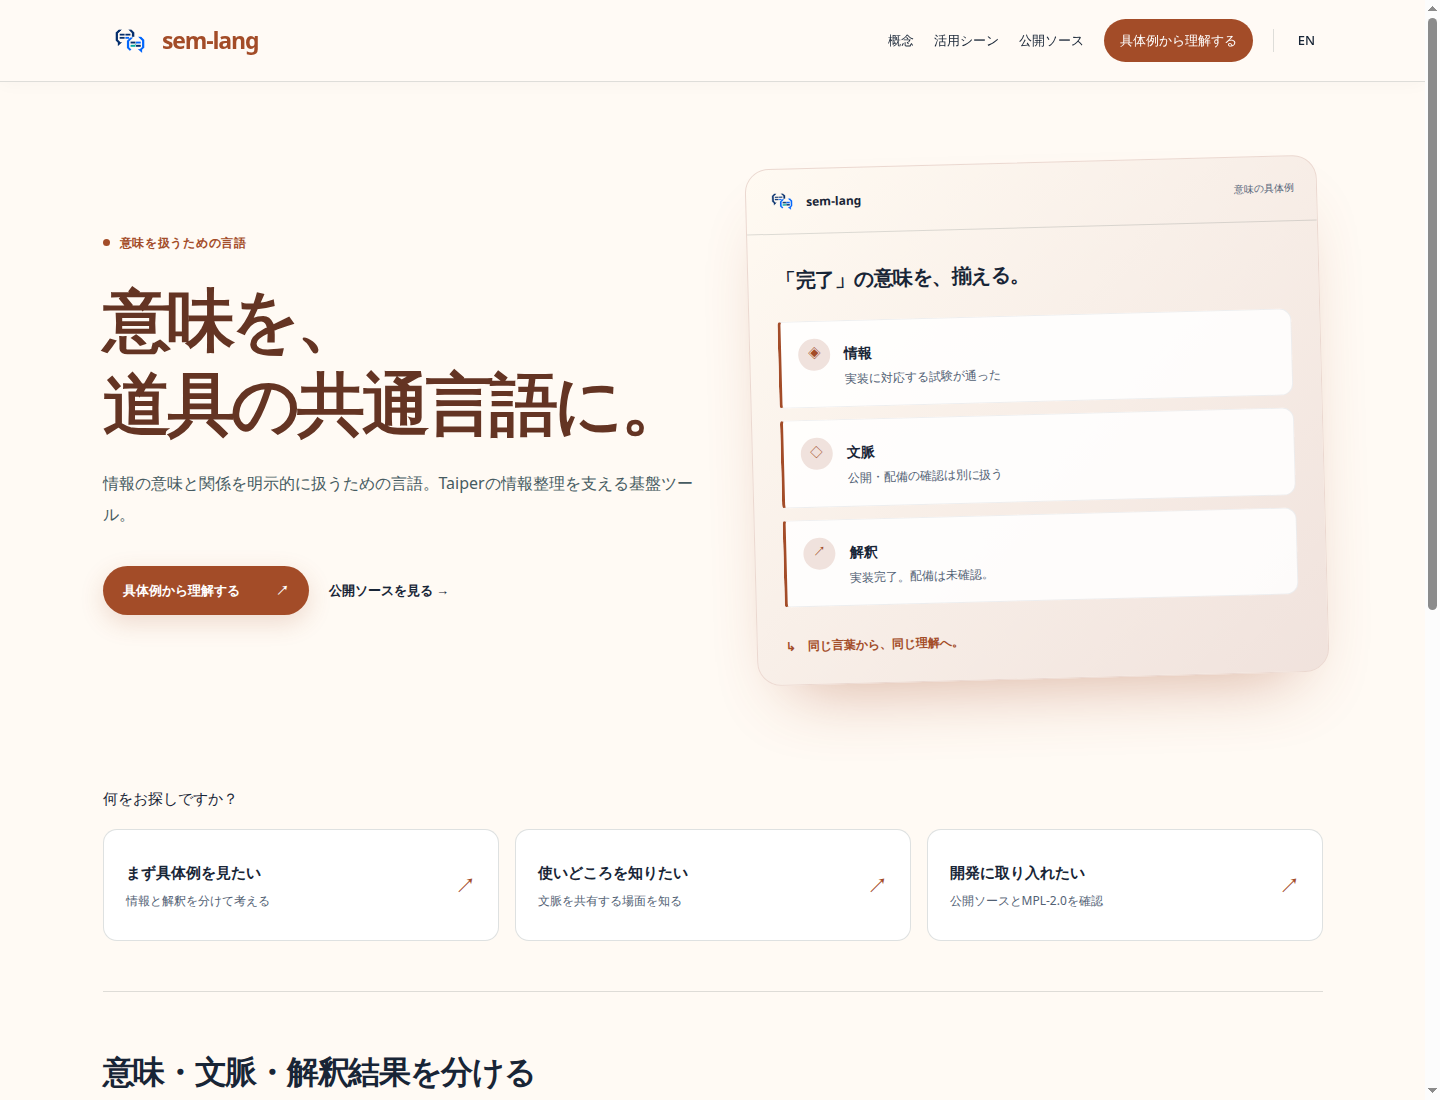Screen dimensions: 1440x1100
Task: Click arrow icon inside the hero 具体例から理解する button
Action: (x=282, y=590)
